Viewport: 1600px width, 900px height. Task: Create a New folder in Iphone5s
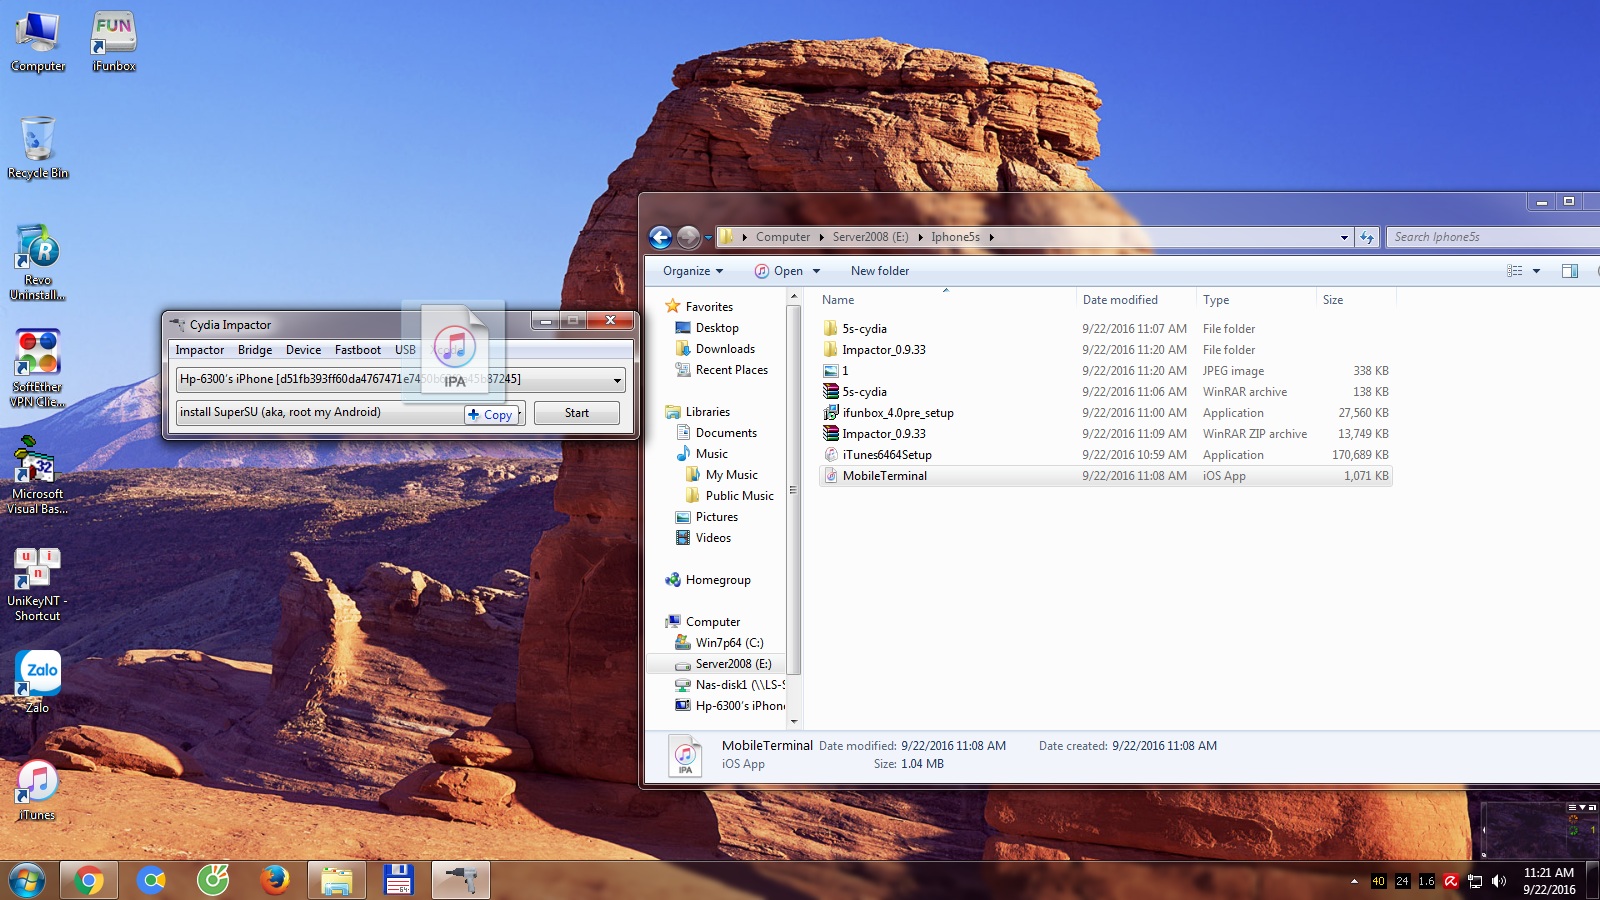(x=879, y=270)
